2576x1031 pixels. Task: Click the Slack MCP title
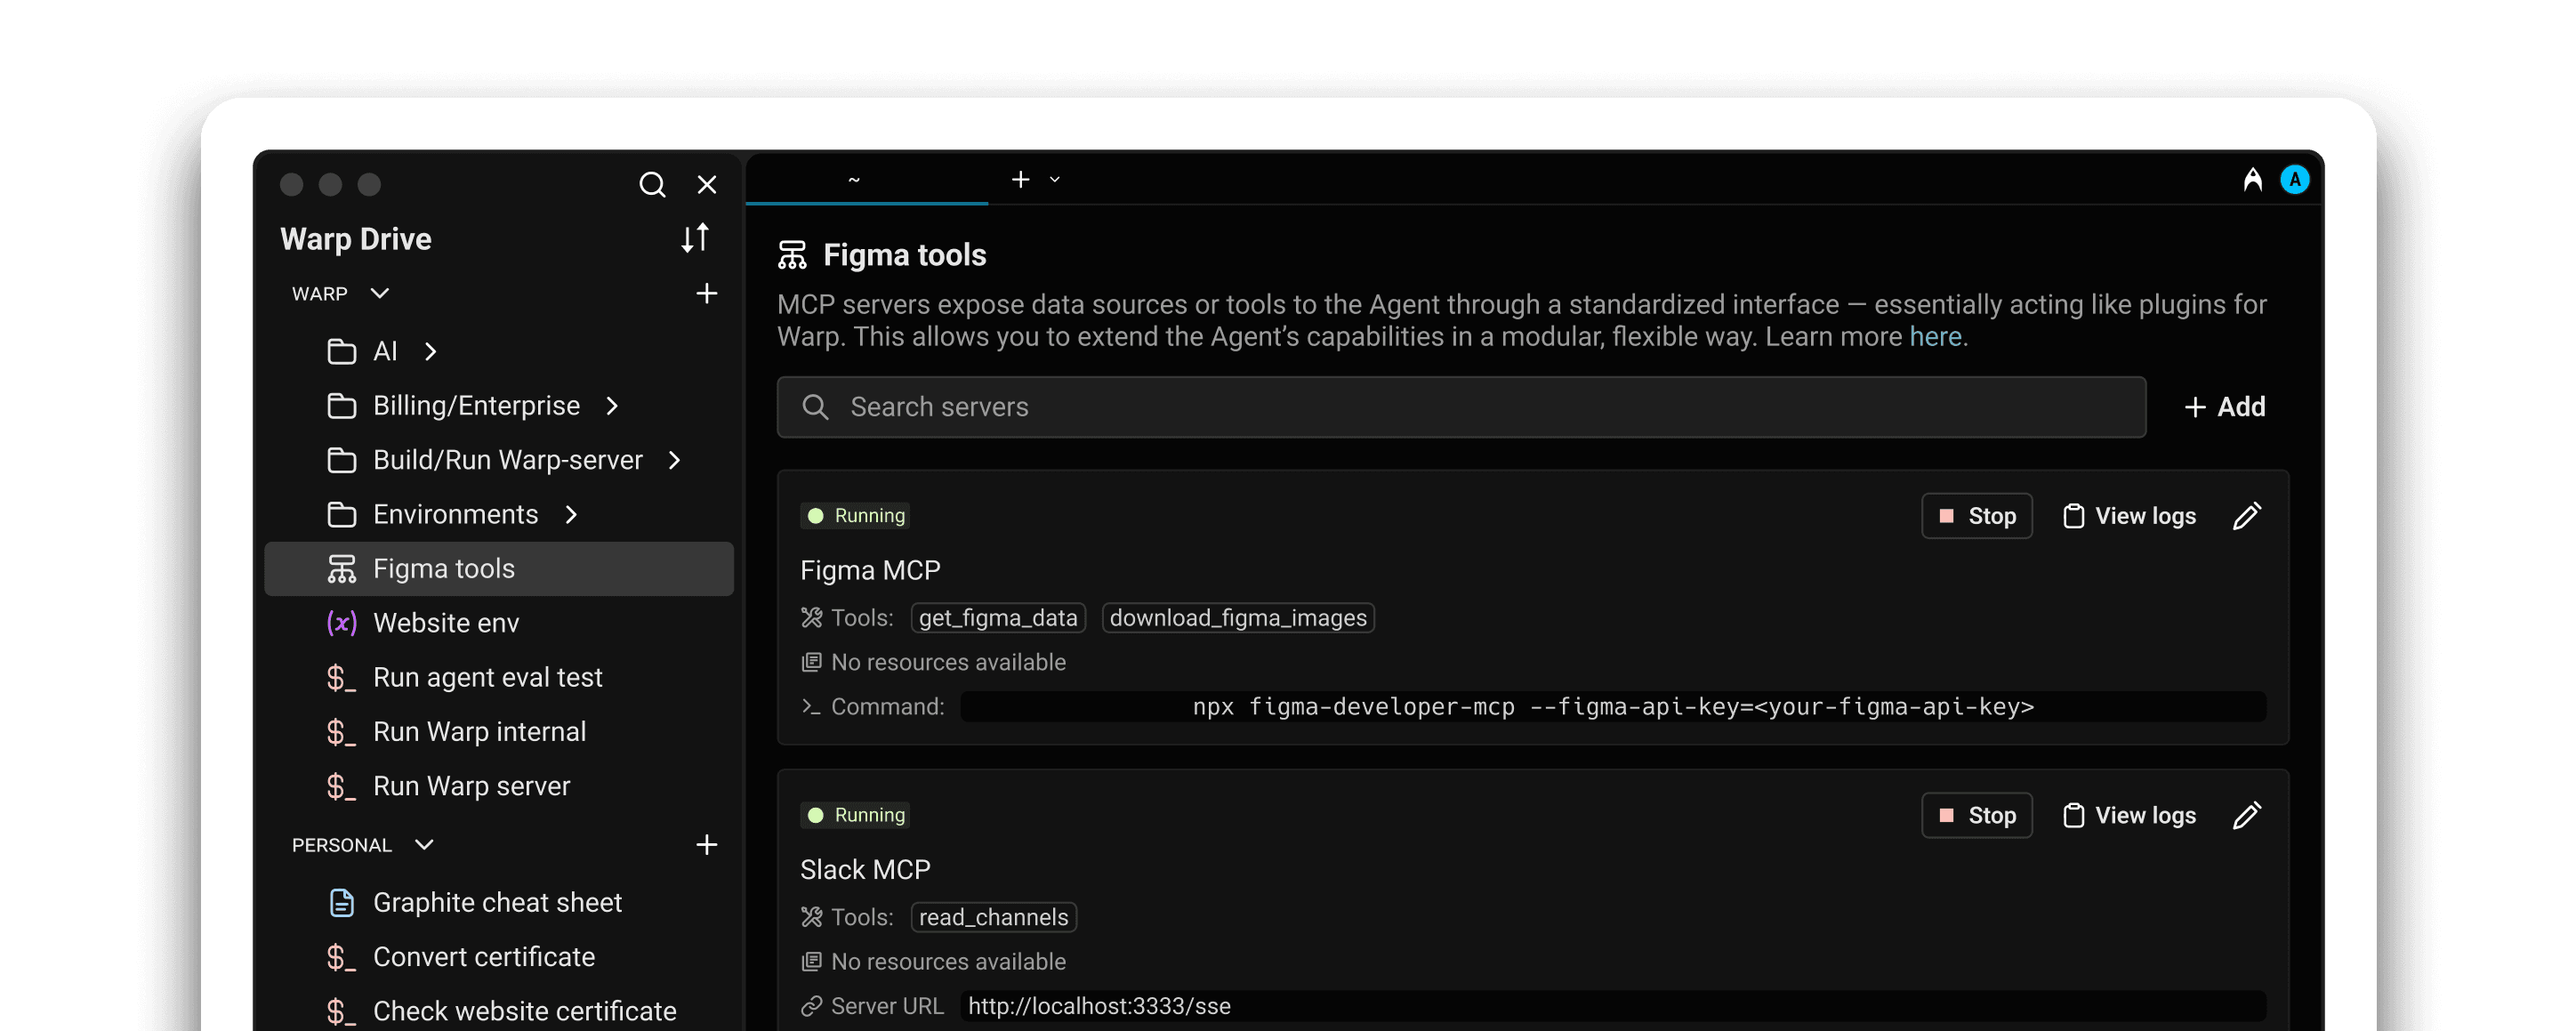(x=865, y=869)
